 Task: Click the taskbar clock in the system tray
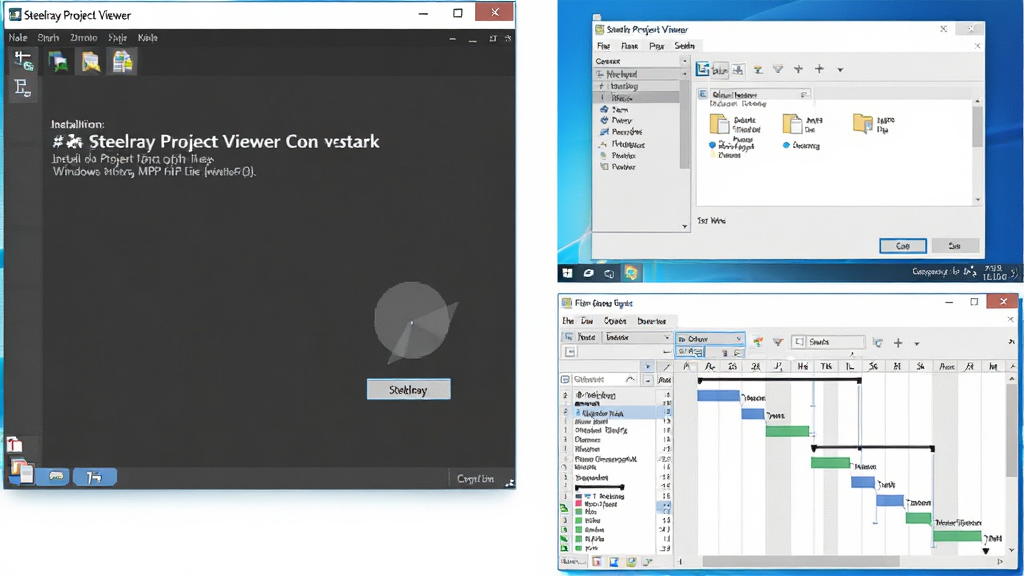pyautogui.click(x=995, y=273)
